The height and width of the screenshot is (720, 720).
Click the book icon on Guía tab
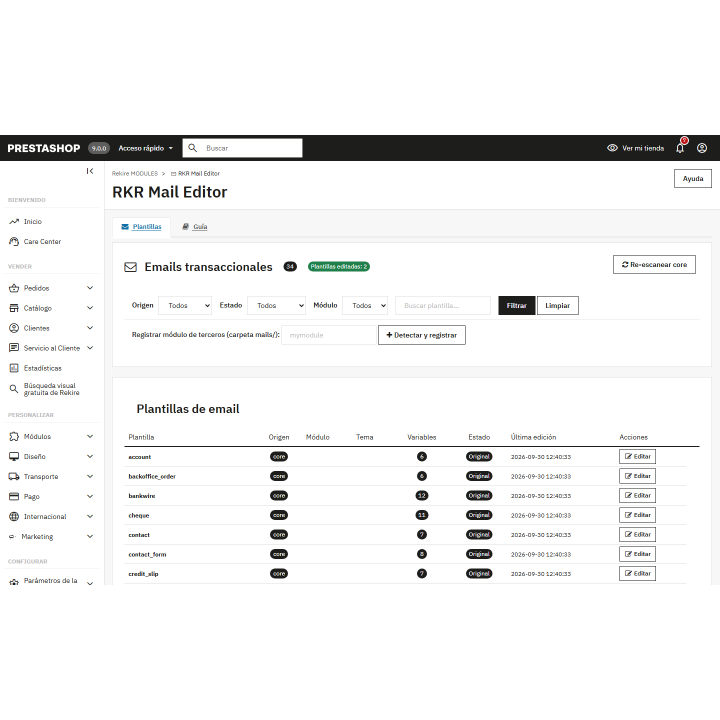[186, 226]
